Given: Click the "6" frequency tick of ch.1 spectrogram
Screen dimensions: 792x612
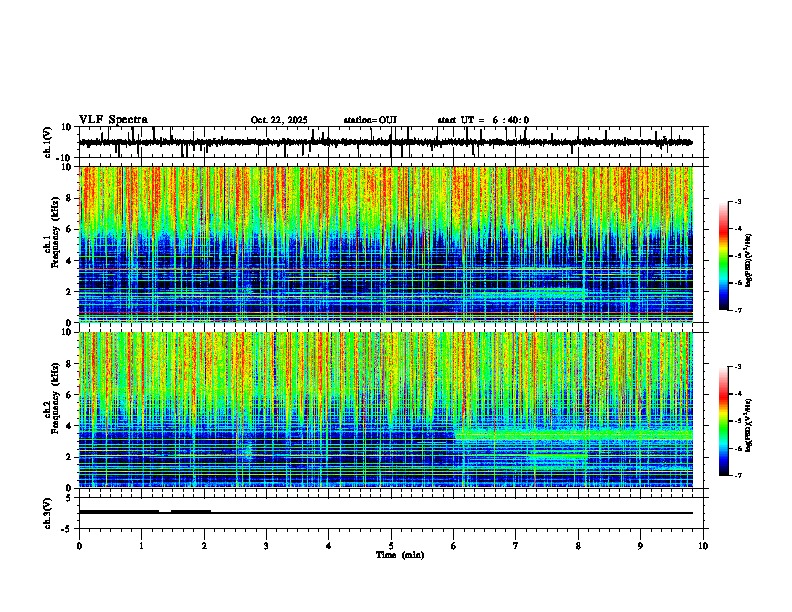Looking at the screenshot, I should (x=71, y=229).
